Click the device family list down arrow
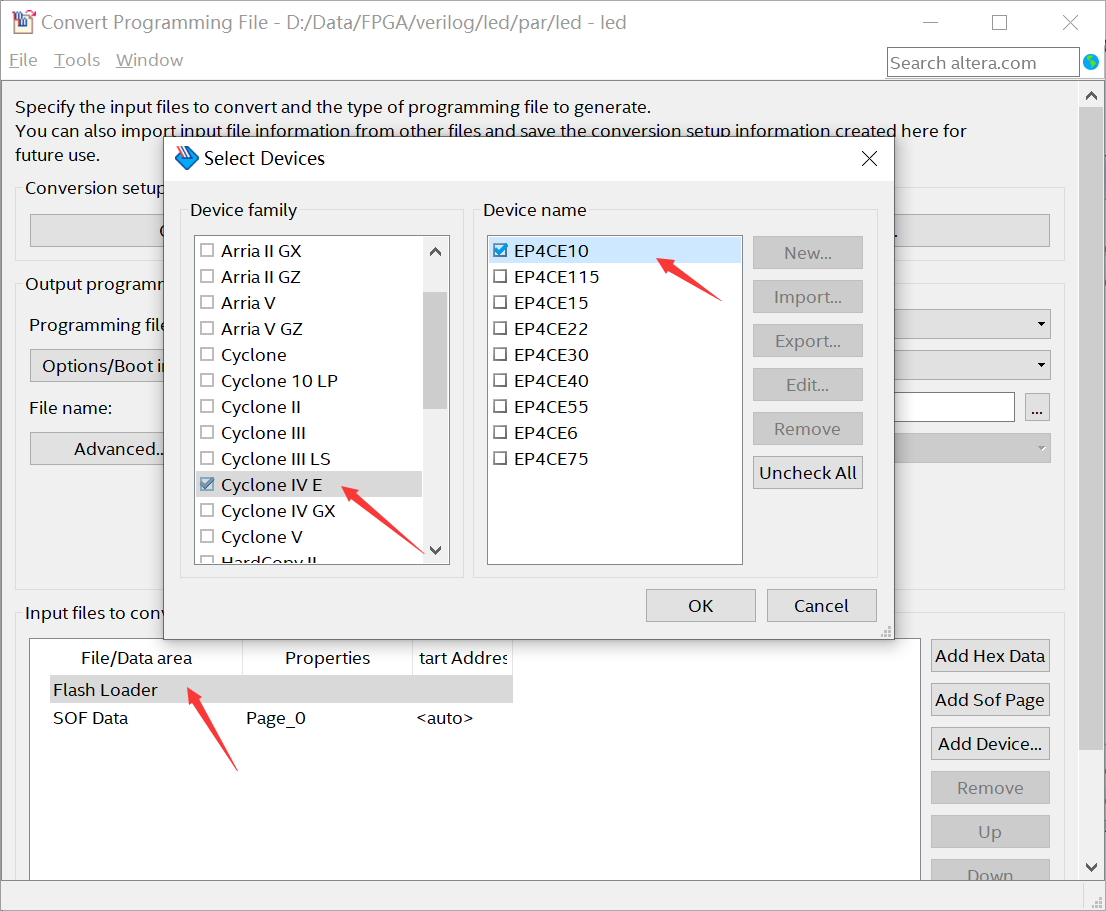This screenshot has height=911, width=1106. click(435, 550)
